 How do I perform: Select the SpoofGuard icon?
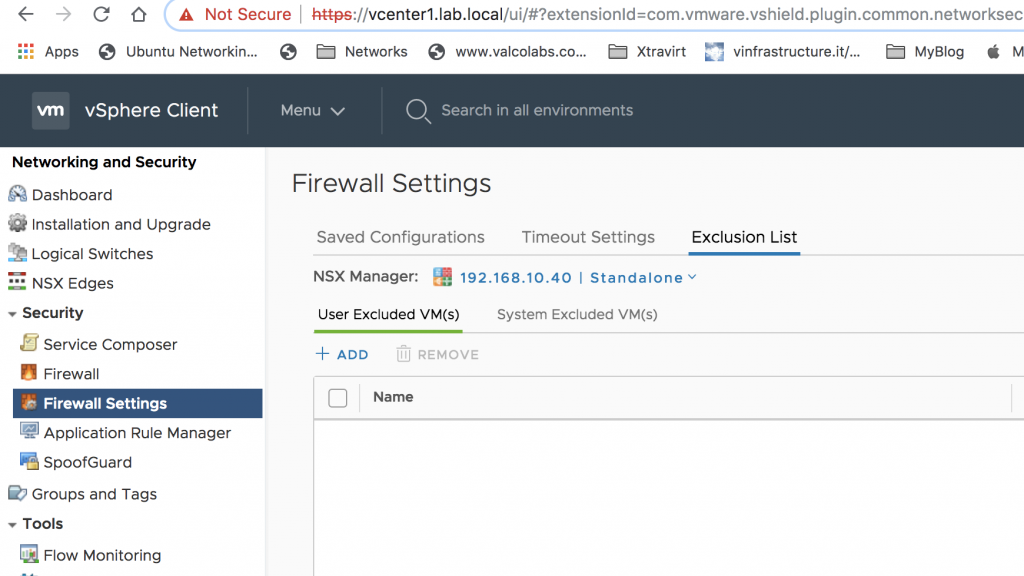[29, 461]
